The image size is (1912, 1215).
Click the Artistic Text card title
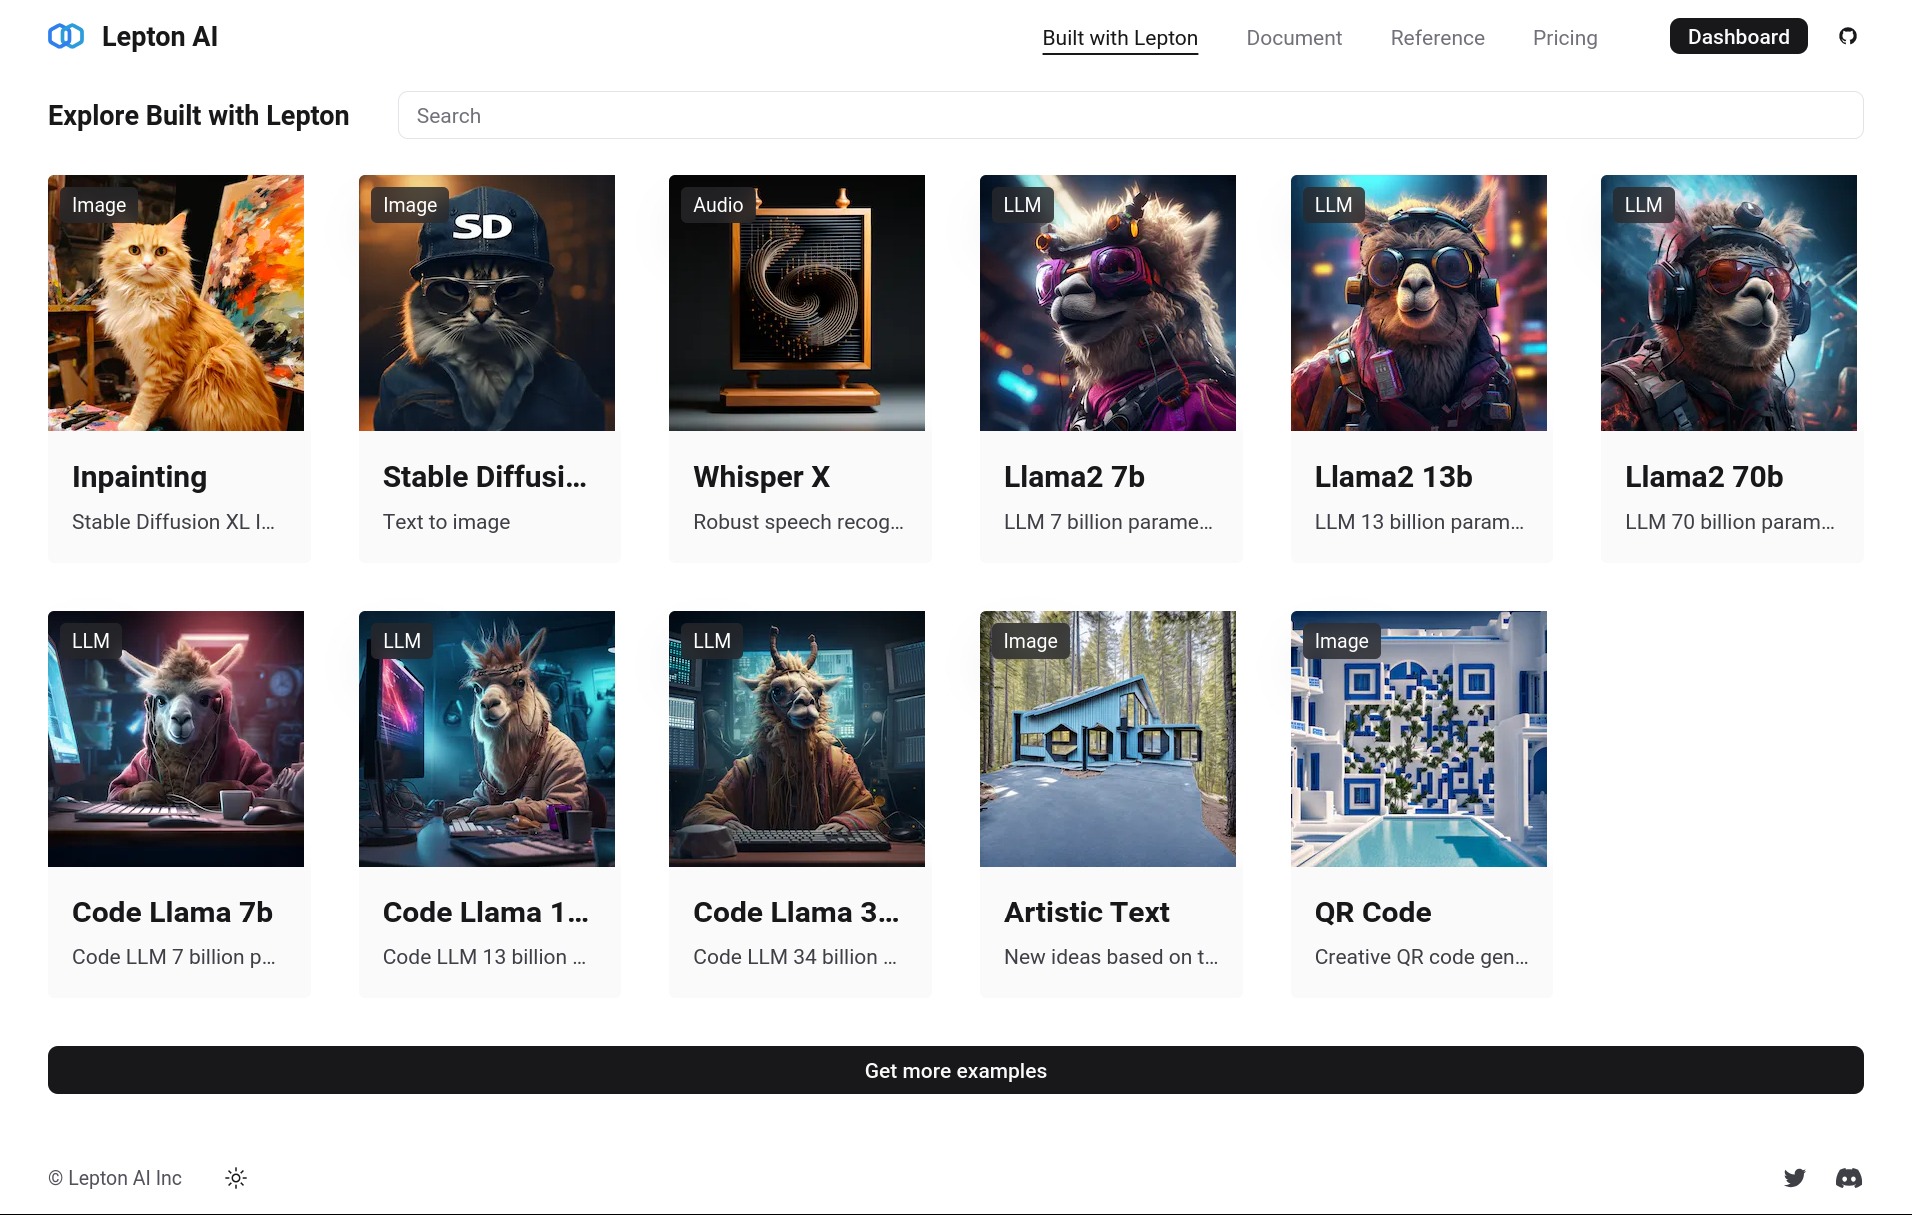(x=1087, y=912)
